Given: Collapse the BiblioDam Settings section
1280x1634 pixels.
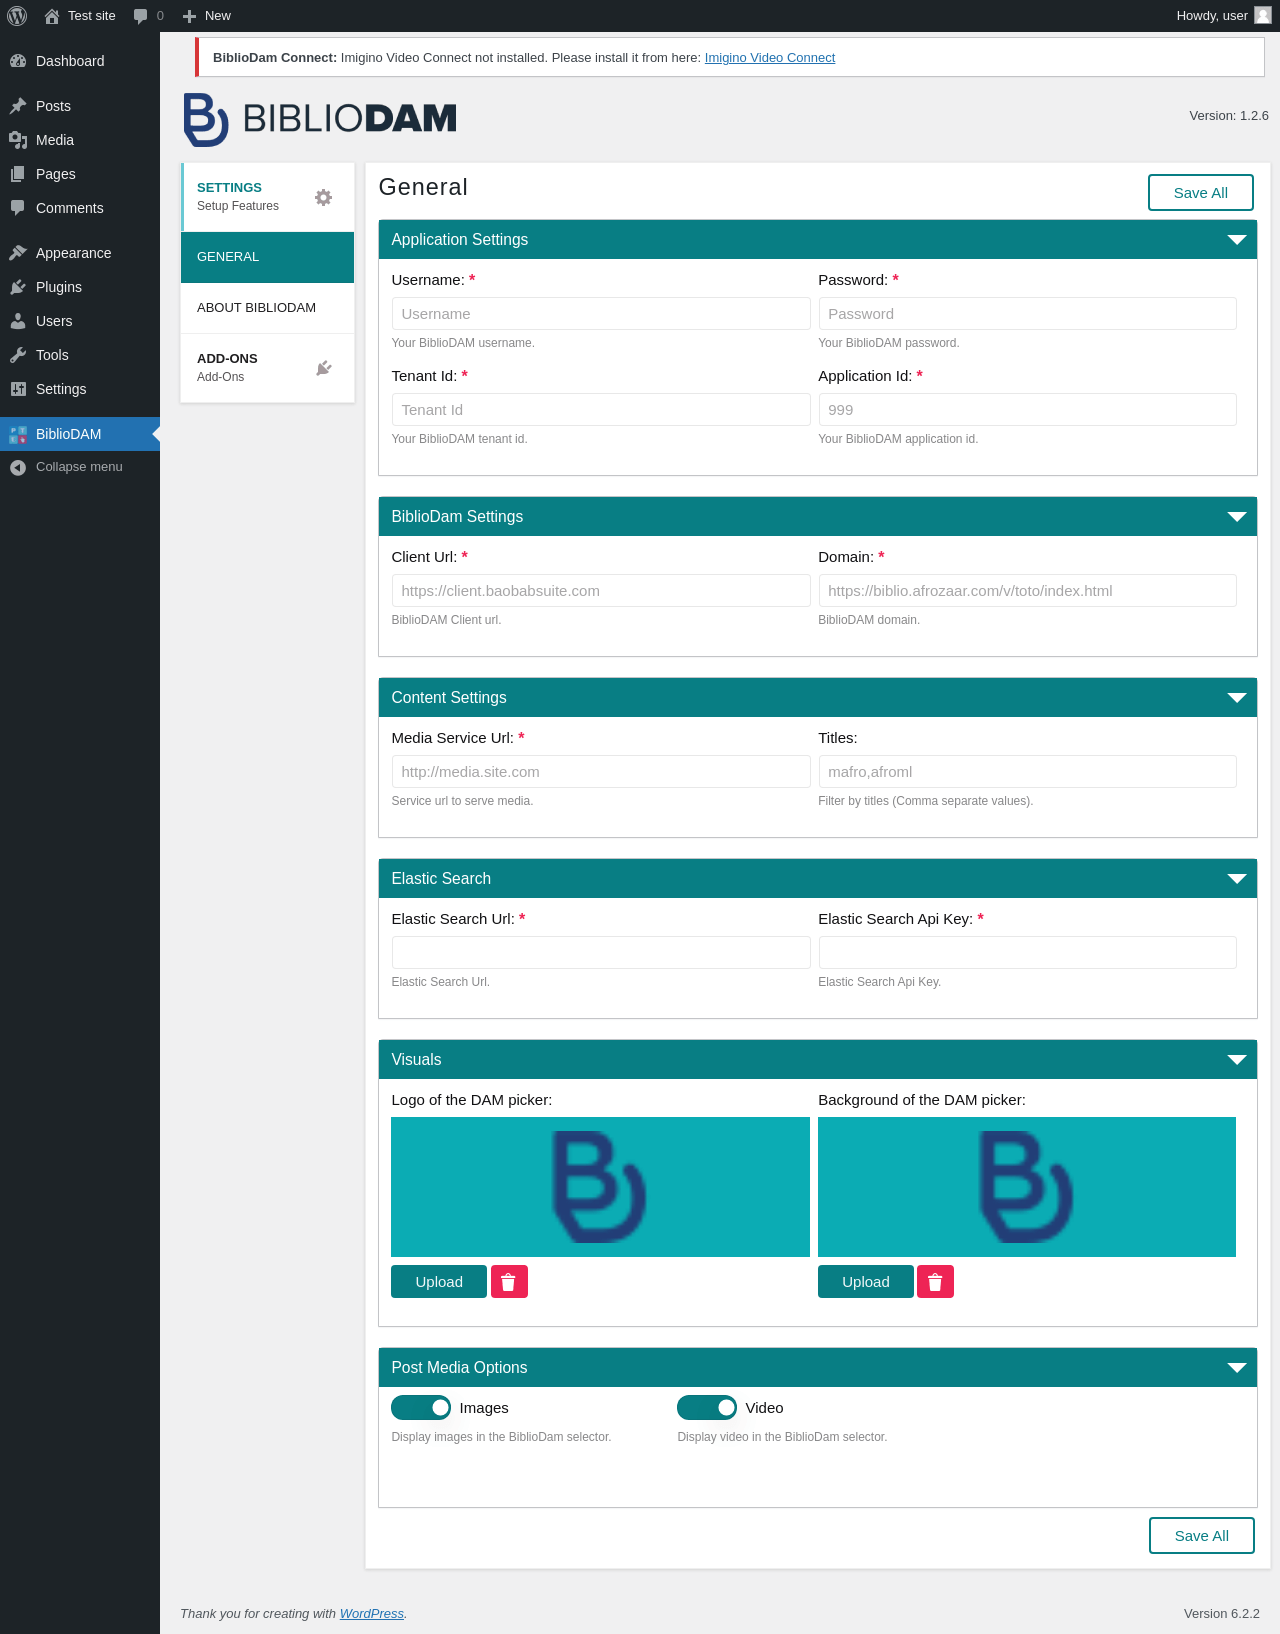Looking at the screenshot, I should [1237, 517].
